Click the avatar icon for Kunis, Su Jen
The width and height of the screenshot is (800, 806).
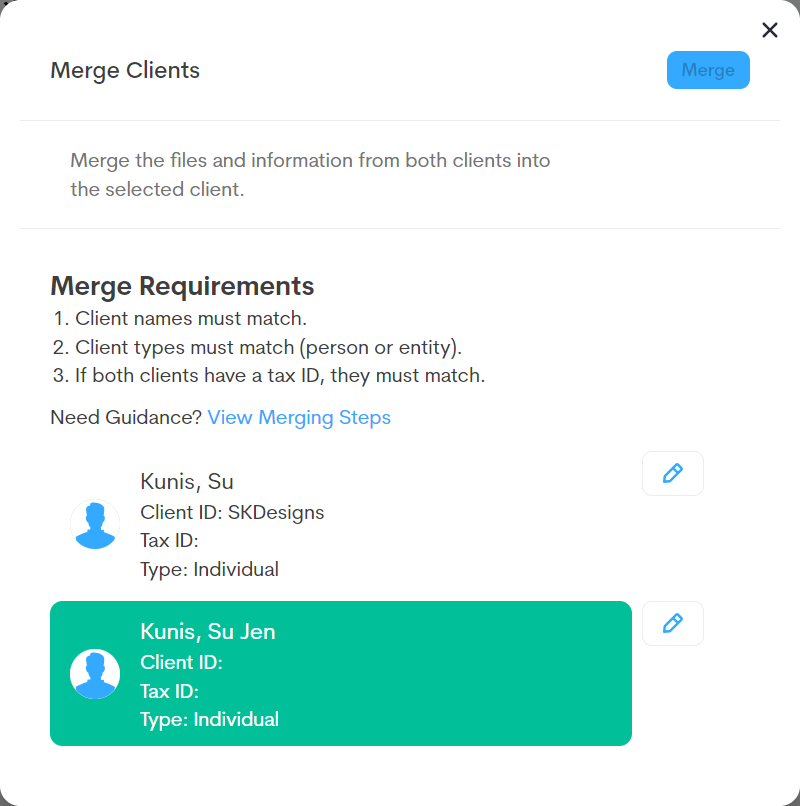[95, 674]
